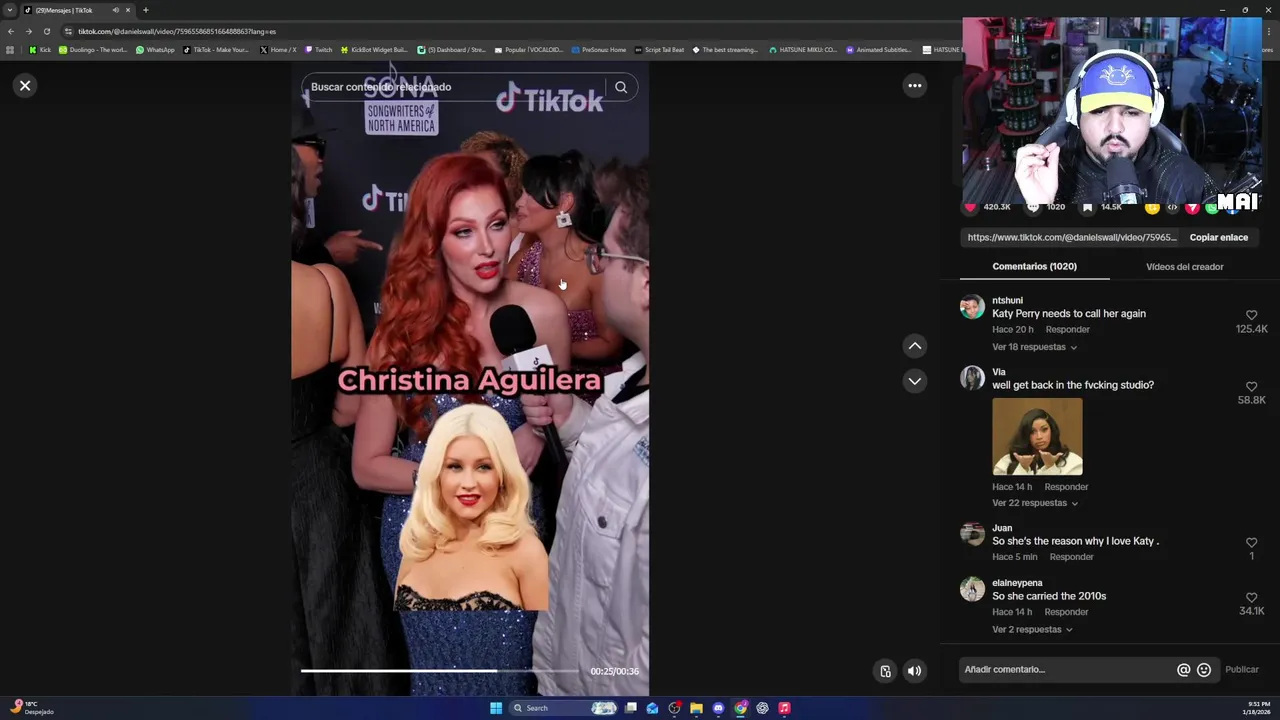Open the Home / X bookmark
This screenshot has width=1280, height=720.
click(x=278, y=49)
